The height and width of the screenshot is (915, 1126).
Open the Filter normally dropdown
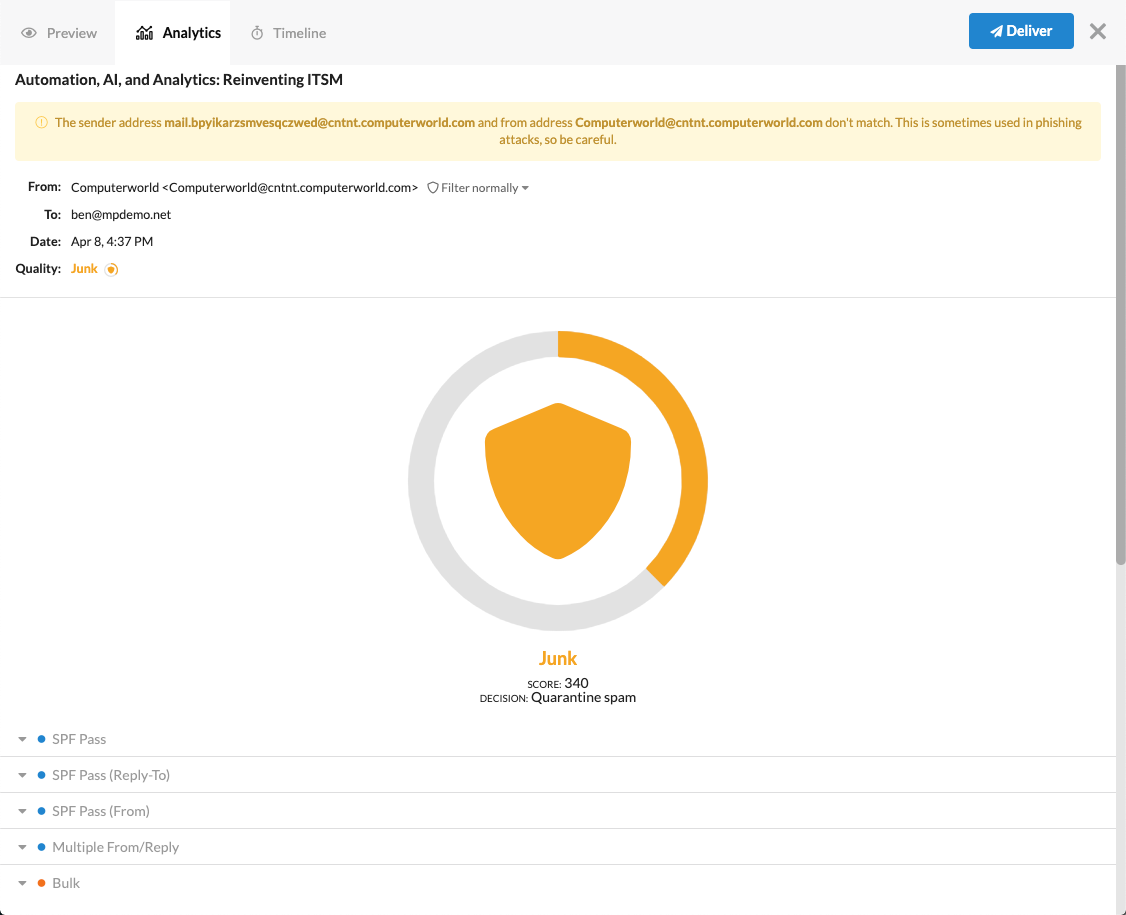(x=478, y=188)
